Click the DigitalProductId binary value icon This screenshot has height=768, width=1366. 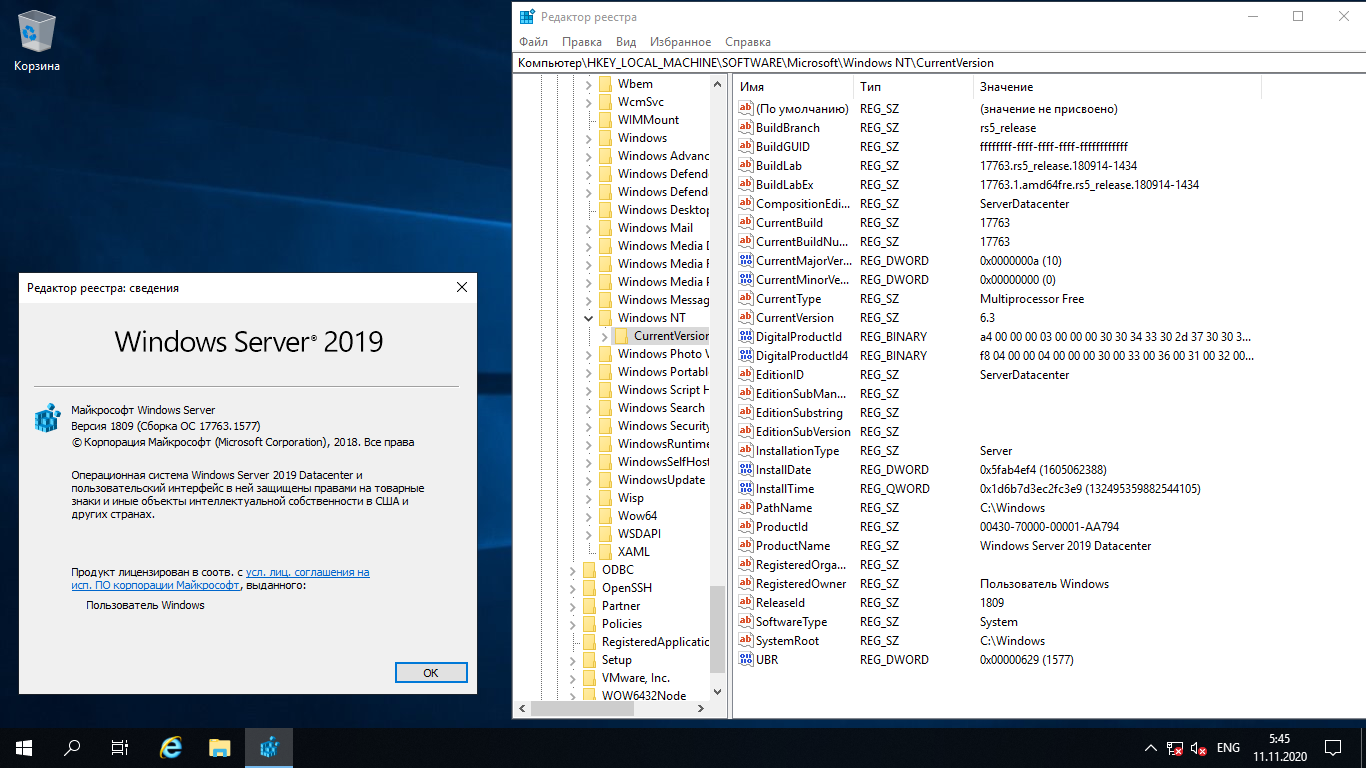(x=745, y=337)
